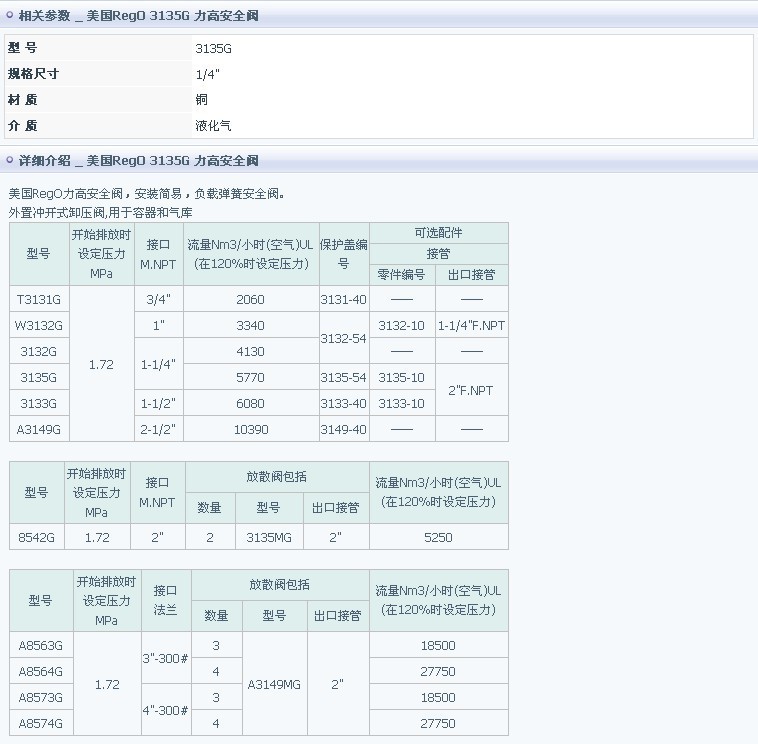Click the 介 质 label
The width and height of the screenshot is (758, 744).
(22, 126)
